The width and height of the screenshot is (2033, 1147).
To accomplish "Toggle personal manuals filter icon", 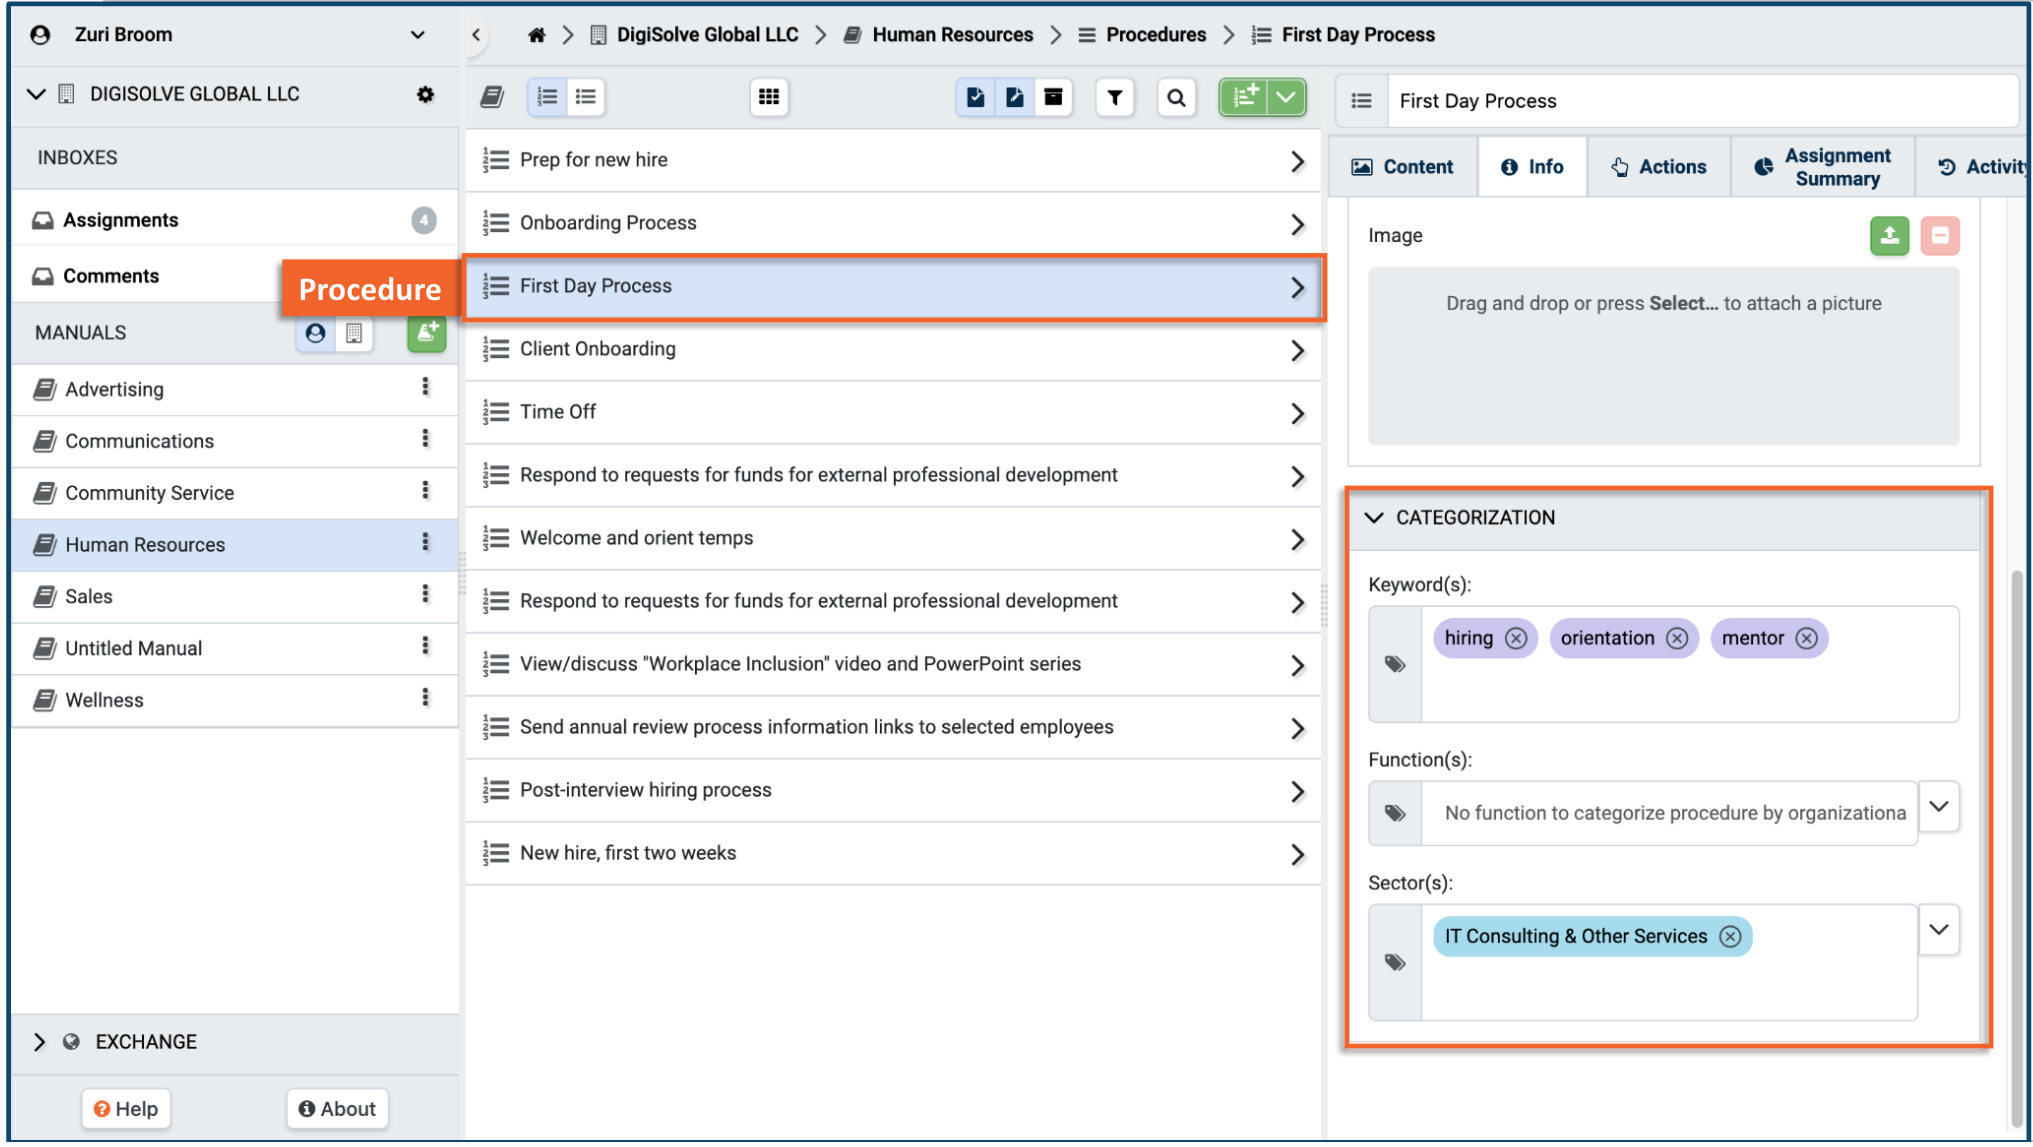I will [x=315, y=333].
